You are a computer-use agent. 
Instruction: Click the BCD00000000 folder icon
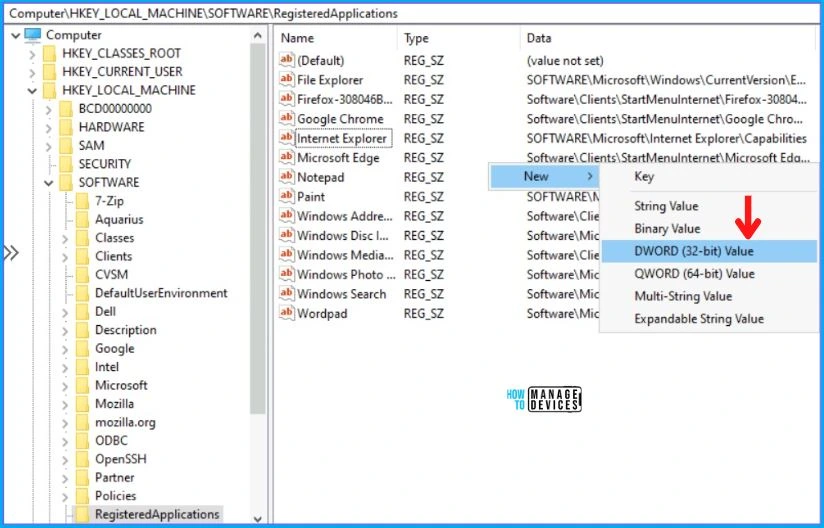[x=66, y=109]
